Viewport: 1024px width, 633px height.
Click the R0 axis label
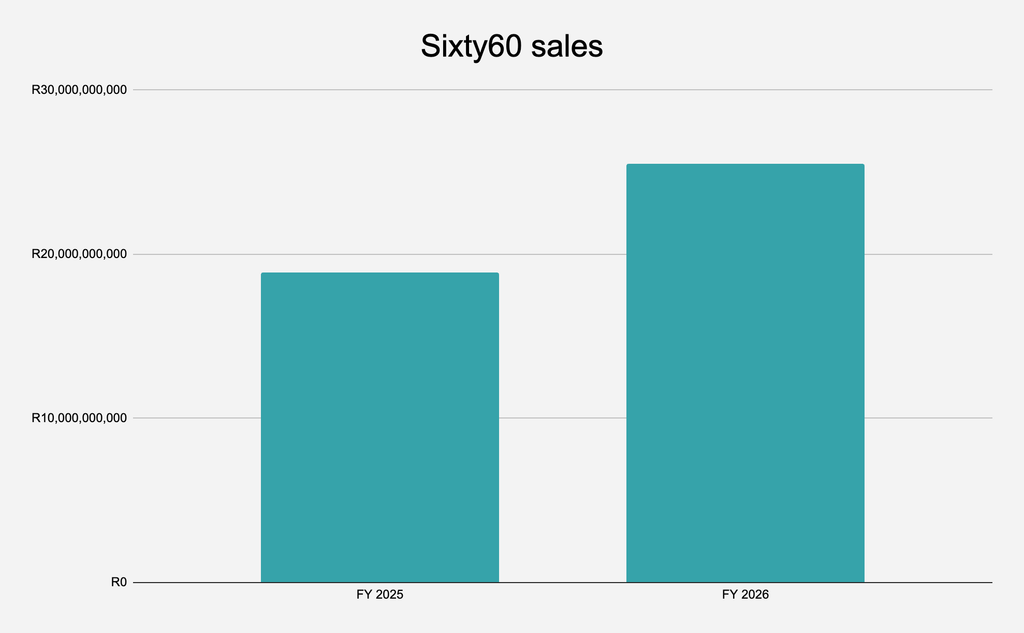(x=119, y=582)
